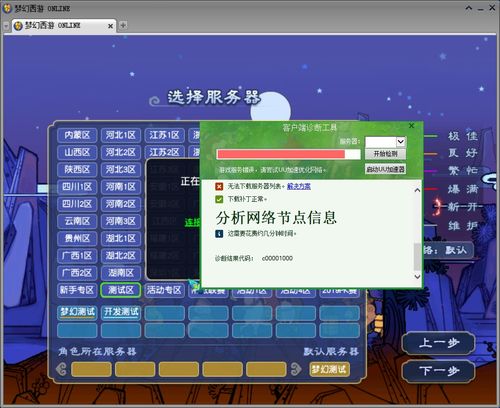The width and height of the screenshot is (500, 408).
Task: Click the 下一步 button
Action: pyautogui.click(x=439, y=371)
